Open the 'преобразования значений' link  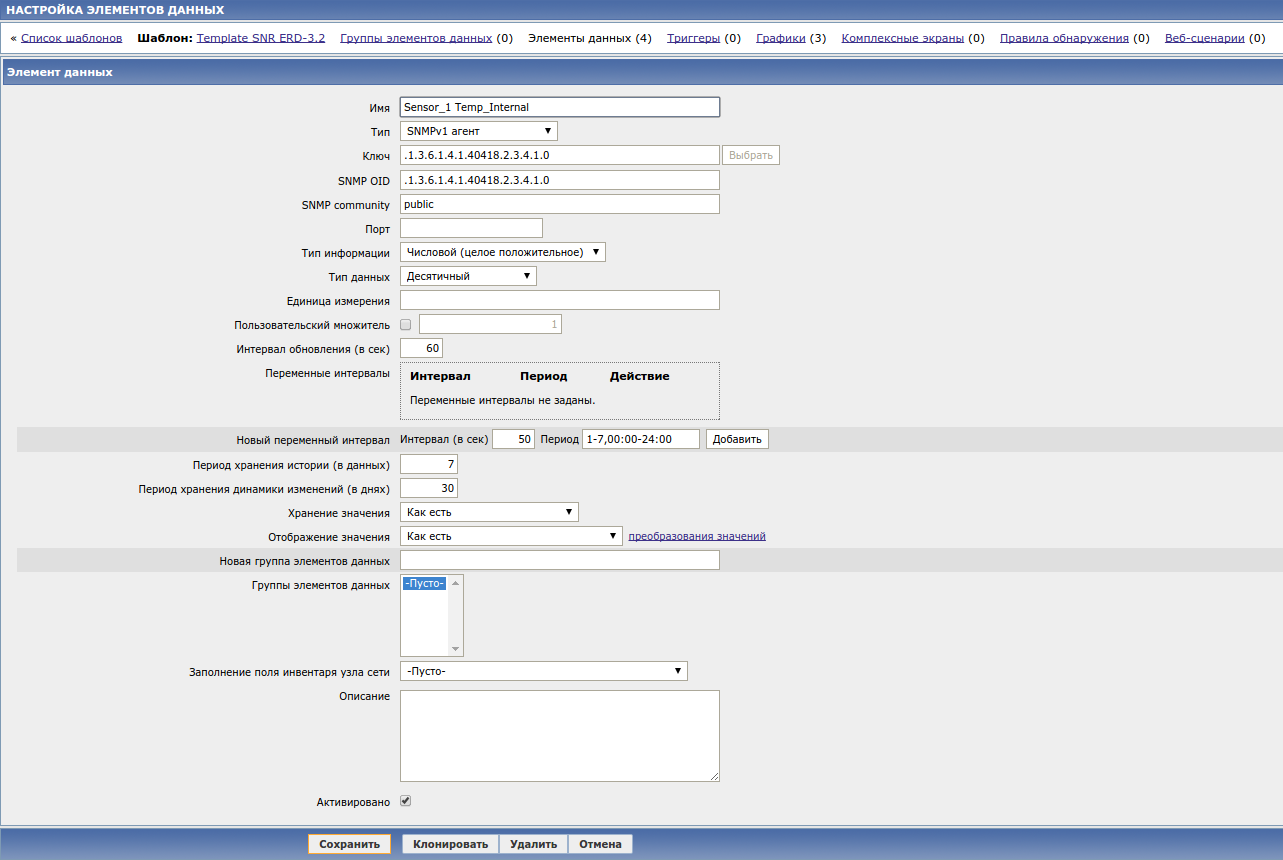click(x=696, y=536)
